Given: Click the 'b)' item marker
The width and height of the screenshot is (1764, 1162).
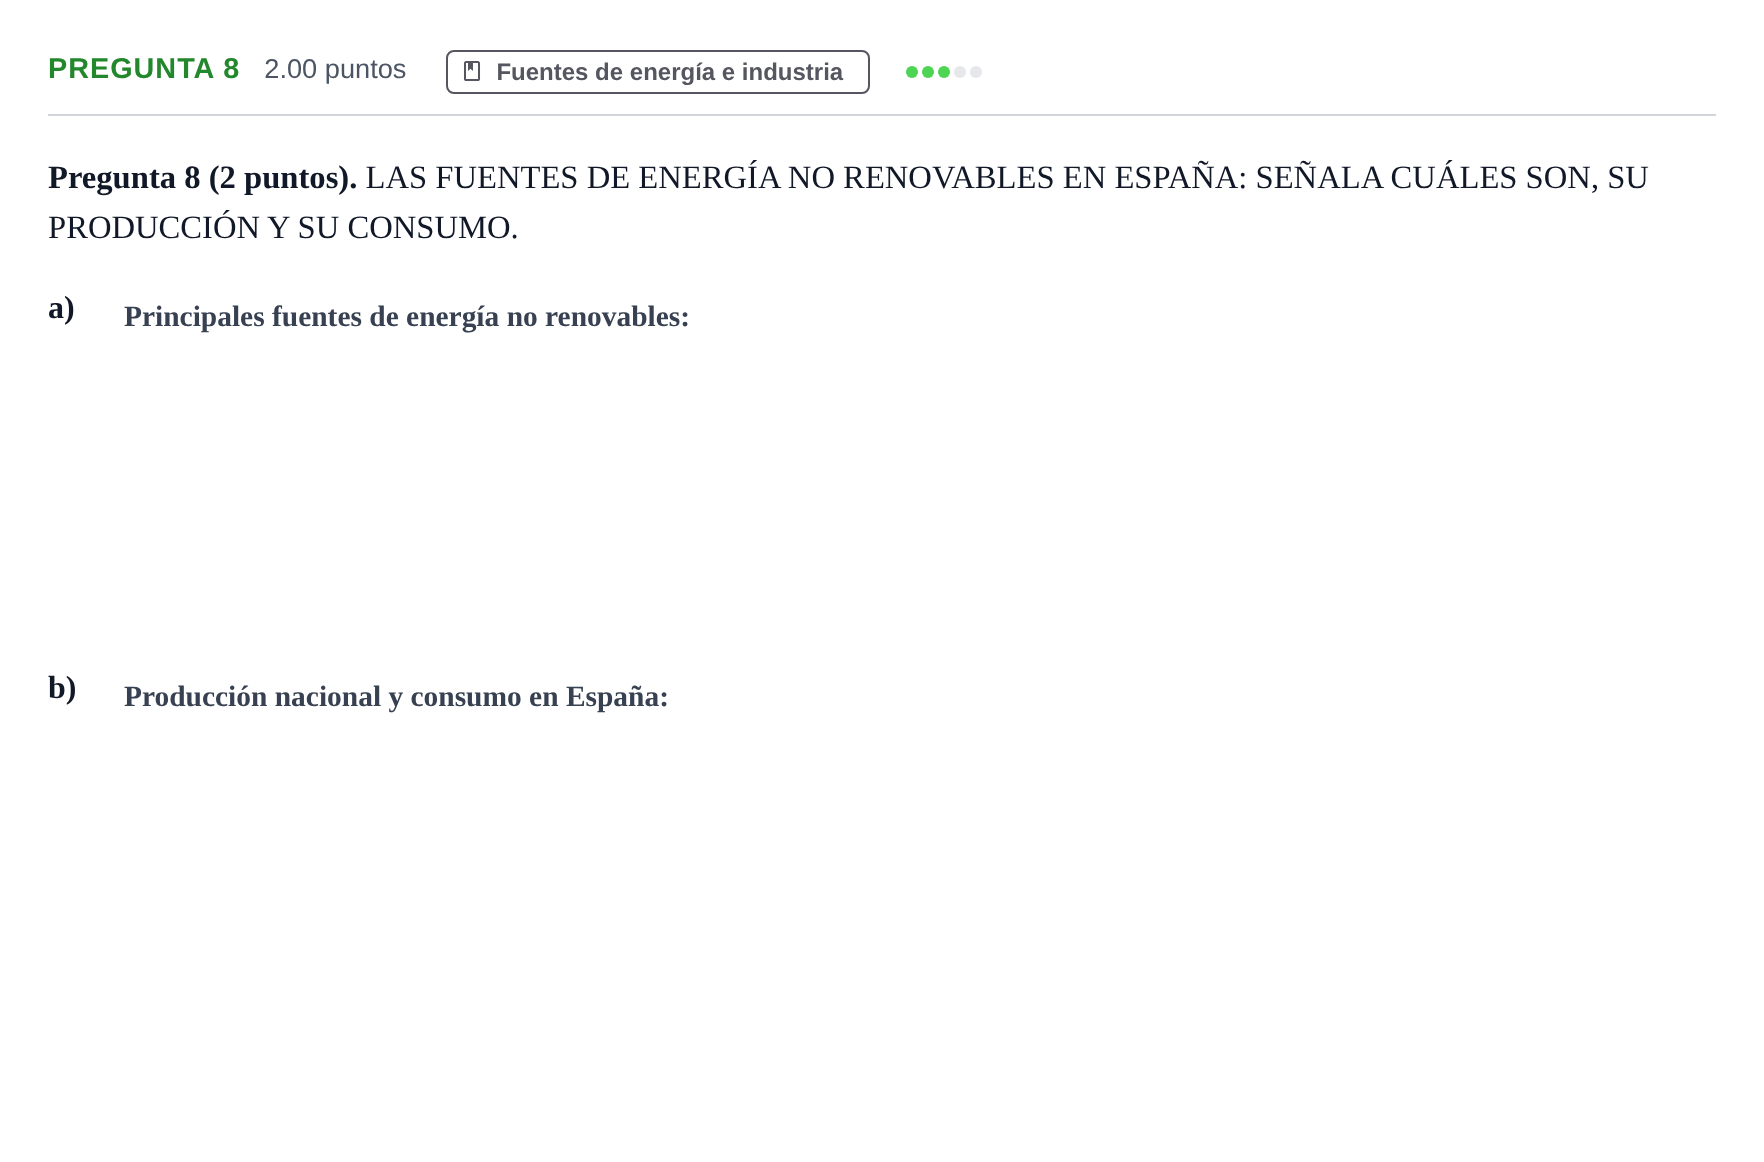Looking at the screenshot, I should click(62, 688).
